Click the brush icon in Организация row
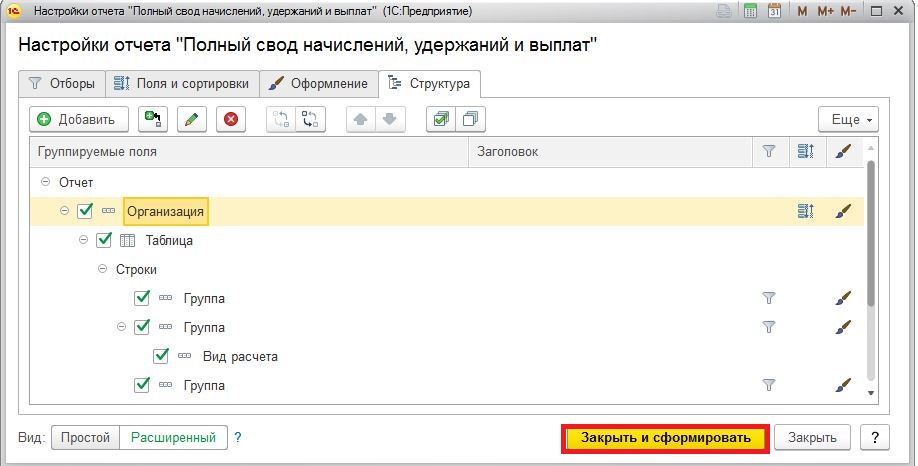 [x=843, y=211]
